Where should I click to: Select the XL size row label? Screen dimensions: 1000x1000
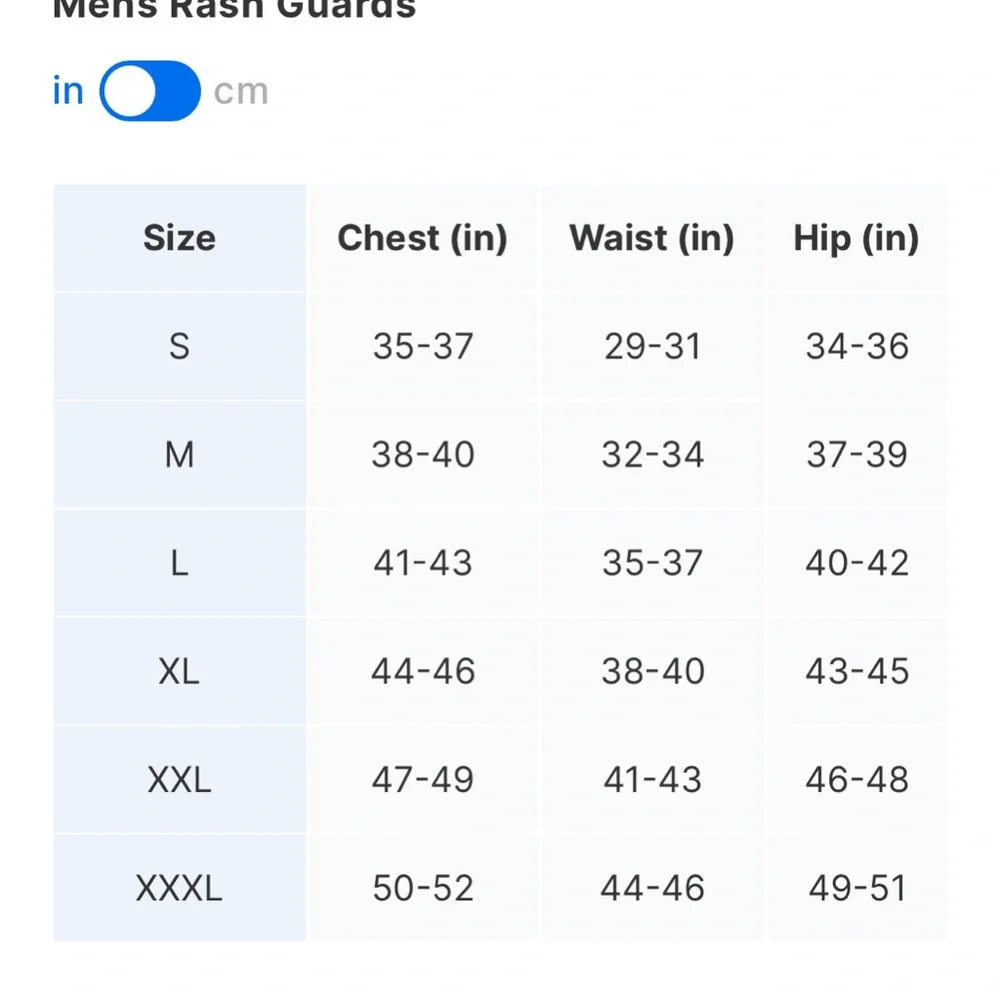179,671
